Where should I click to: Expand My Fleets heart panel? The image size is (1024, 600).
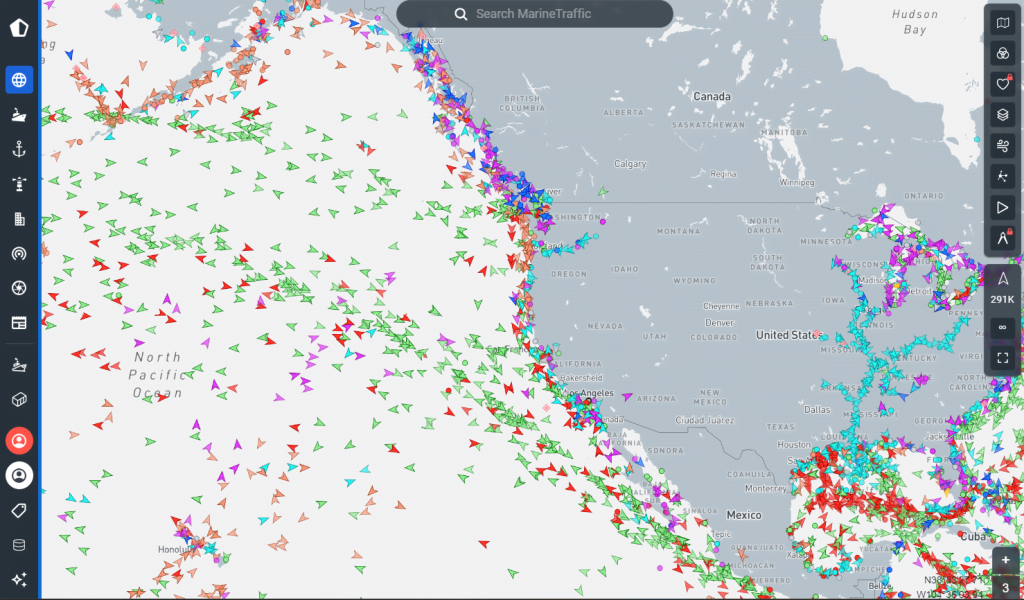[x=1002, y=84]
